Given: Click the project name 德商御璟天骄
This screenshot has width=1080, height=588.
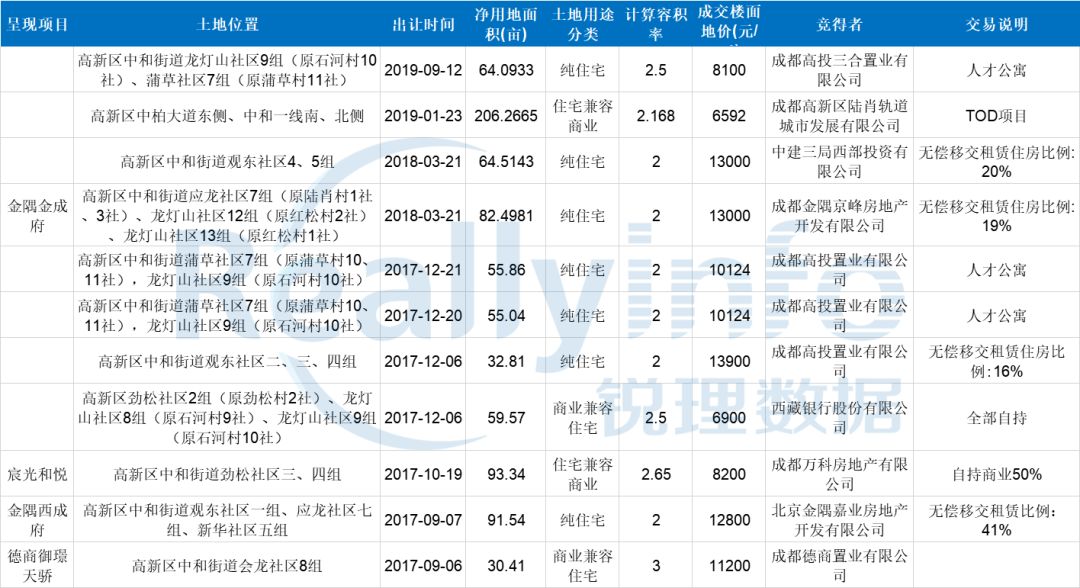Looking at the screenshot, I should 37,565.
